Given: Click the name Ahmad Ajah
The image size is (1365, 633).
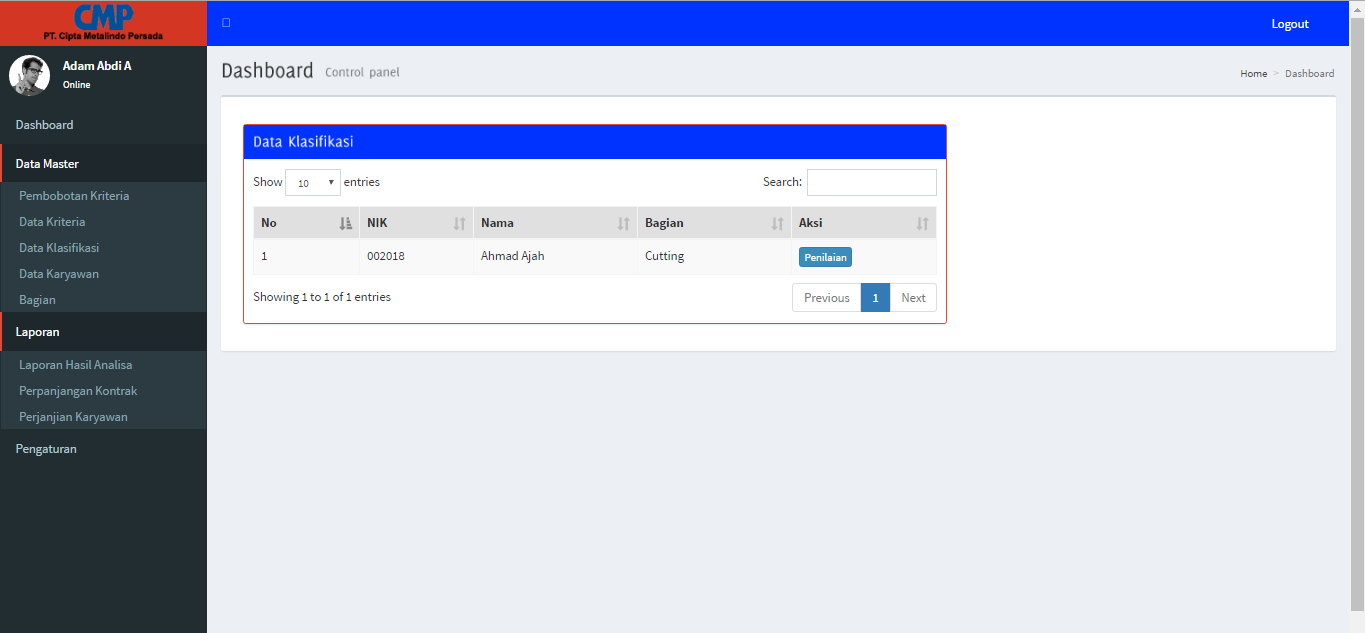Looking at the screenshot, I should 513,256.
